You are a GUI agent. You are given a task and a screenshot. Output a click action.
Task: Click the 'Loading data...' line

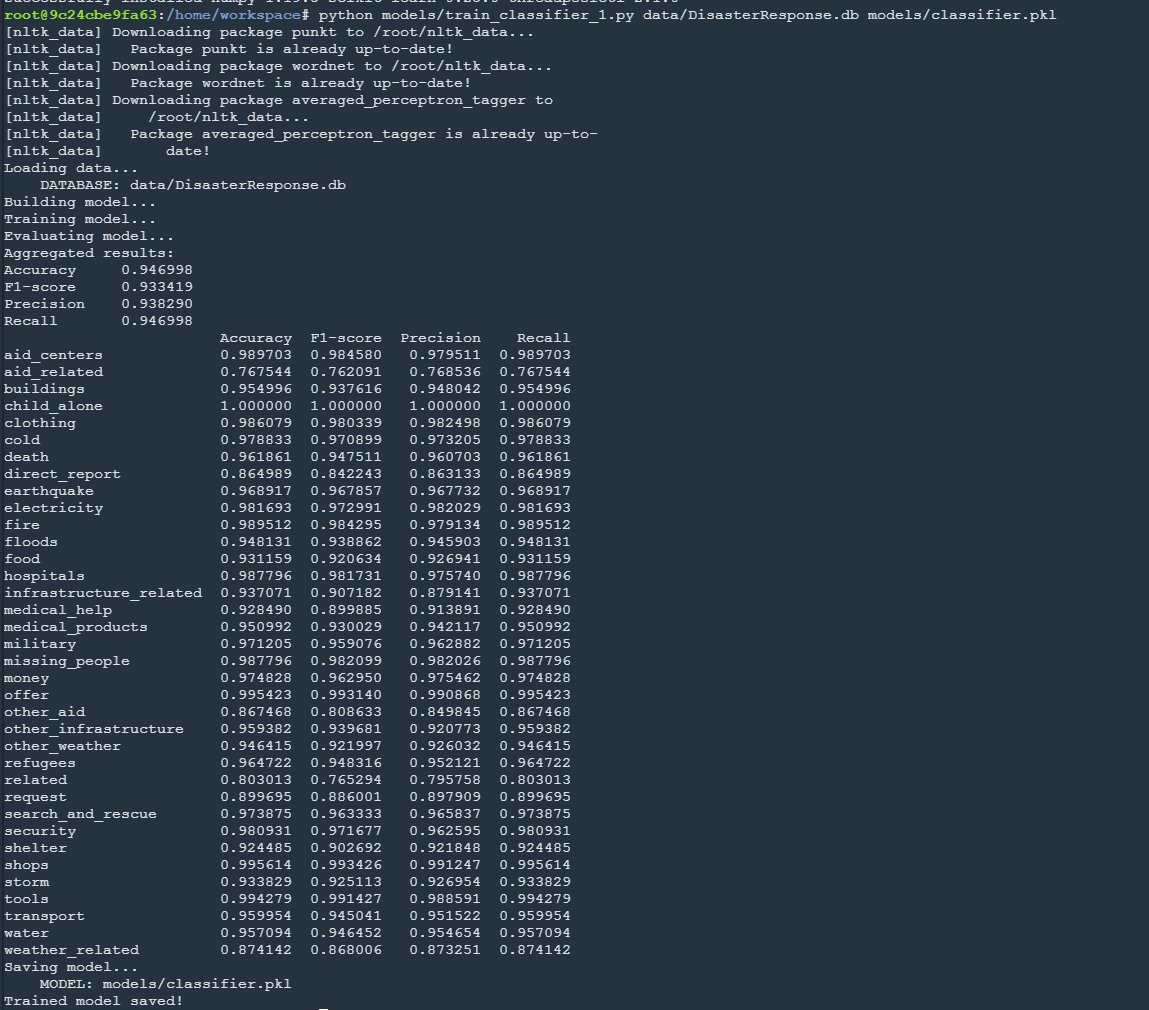(70, 168)
